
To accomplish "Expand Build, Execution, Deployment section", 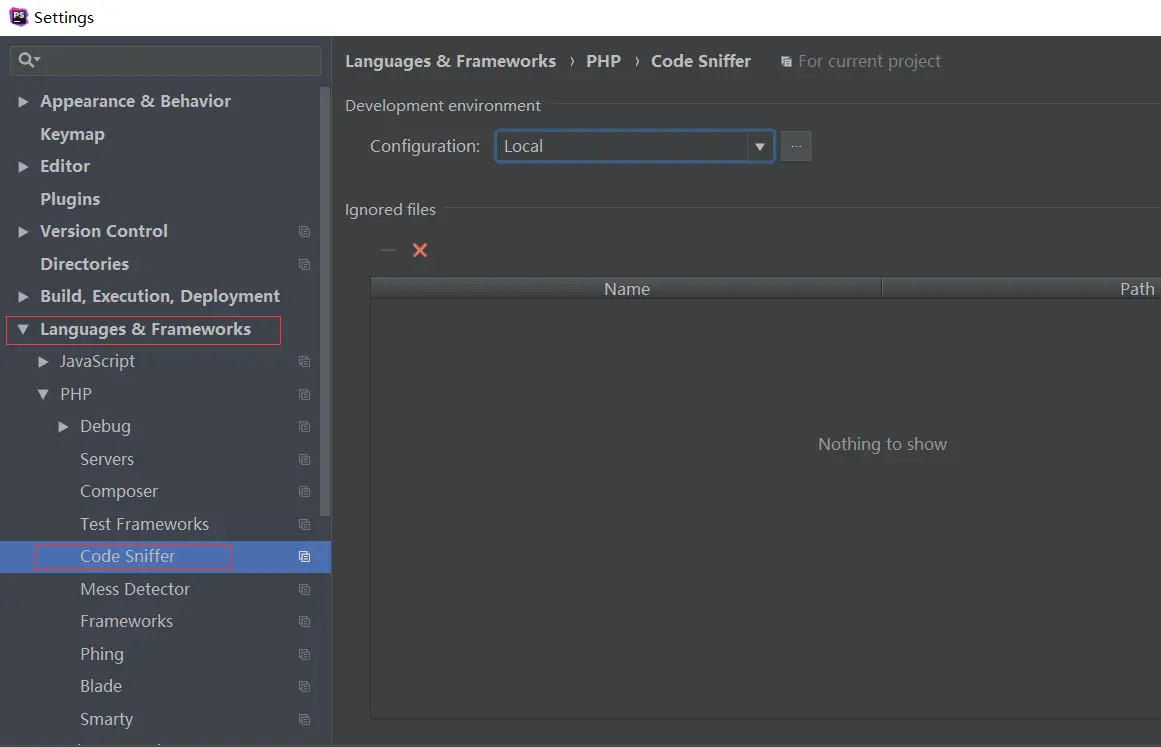I will [x=23, y=297].
